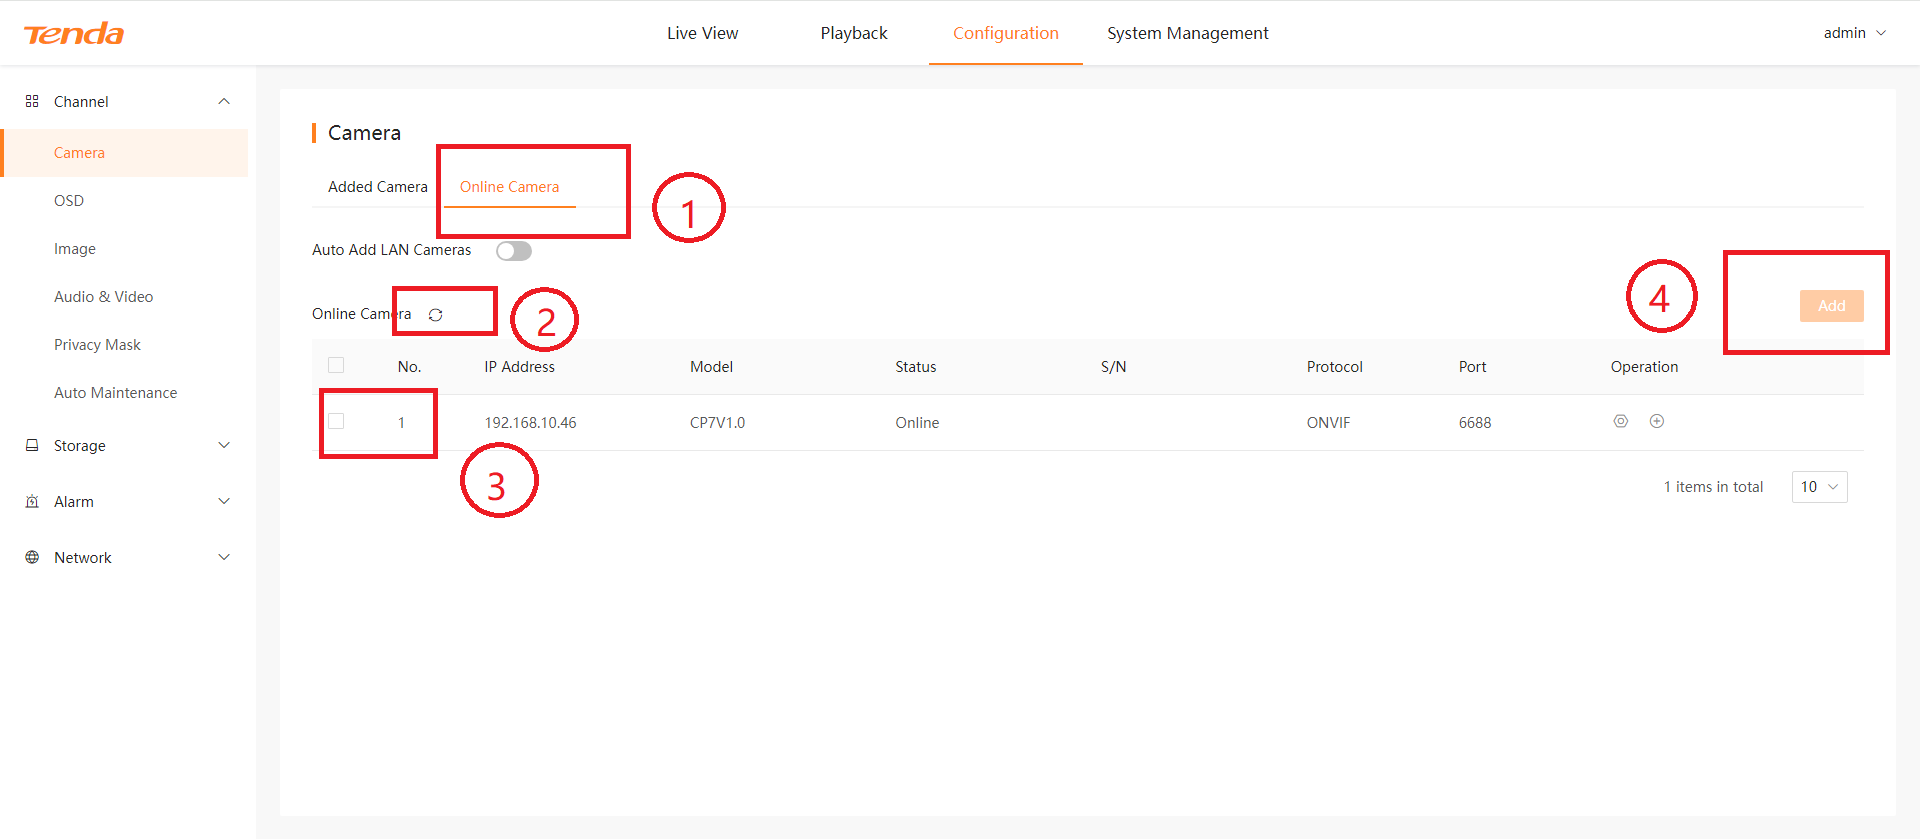Click the Storage disk icon in sidebar
Viewport: 1920px width, 839px height.
tap(32, 445)
